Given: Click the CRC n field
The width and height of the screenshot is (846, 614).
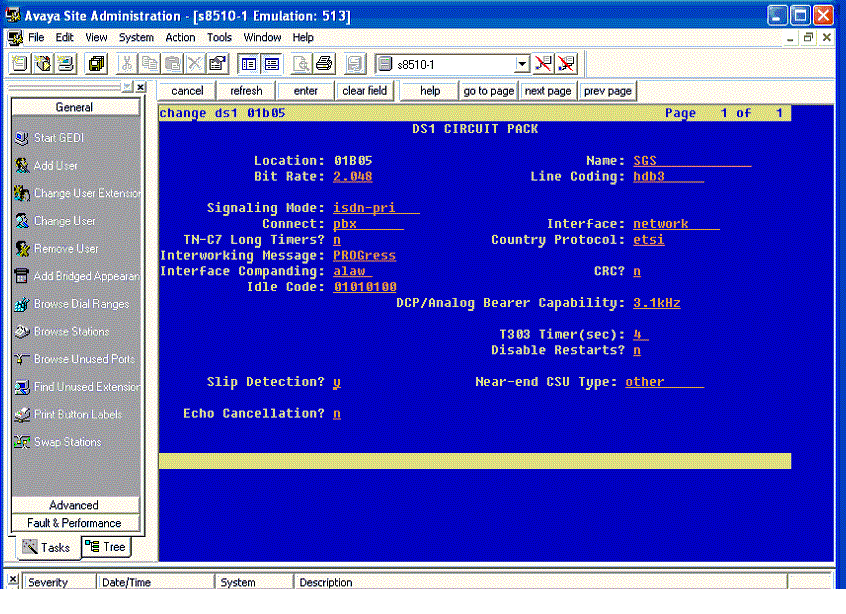Looking at the screenshot, I should tap(637, 271).
